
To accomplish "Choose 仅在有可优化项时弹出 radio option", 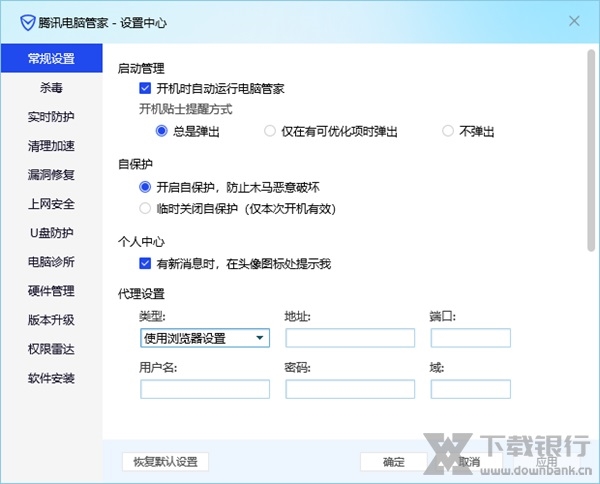I will click(270, 131).
